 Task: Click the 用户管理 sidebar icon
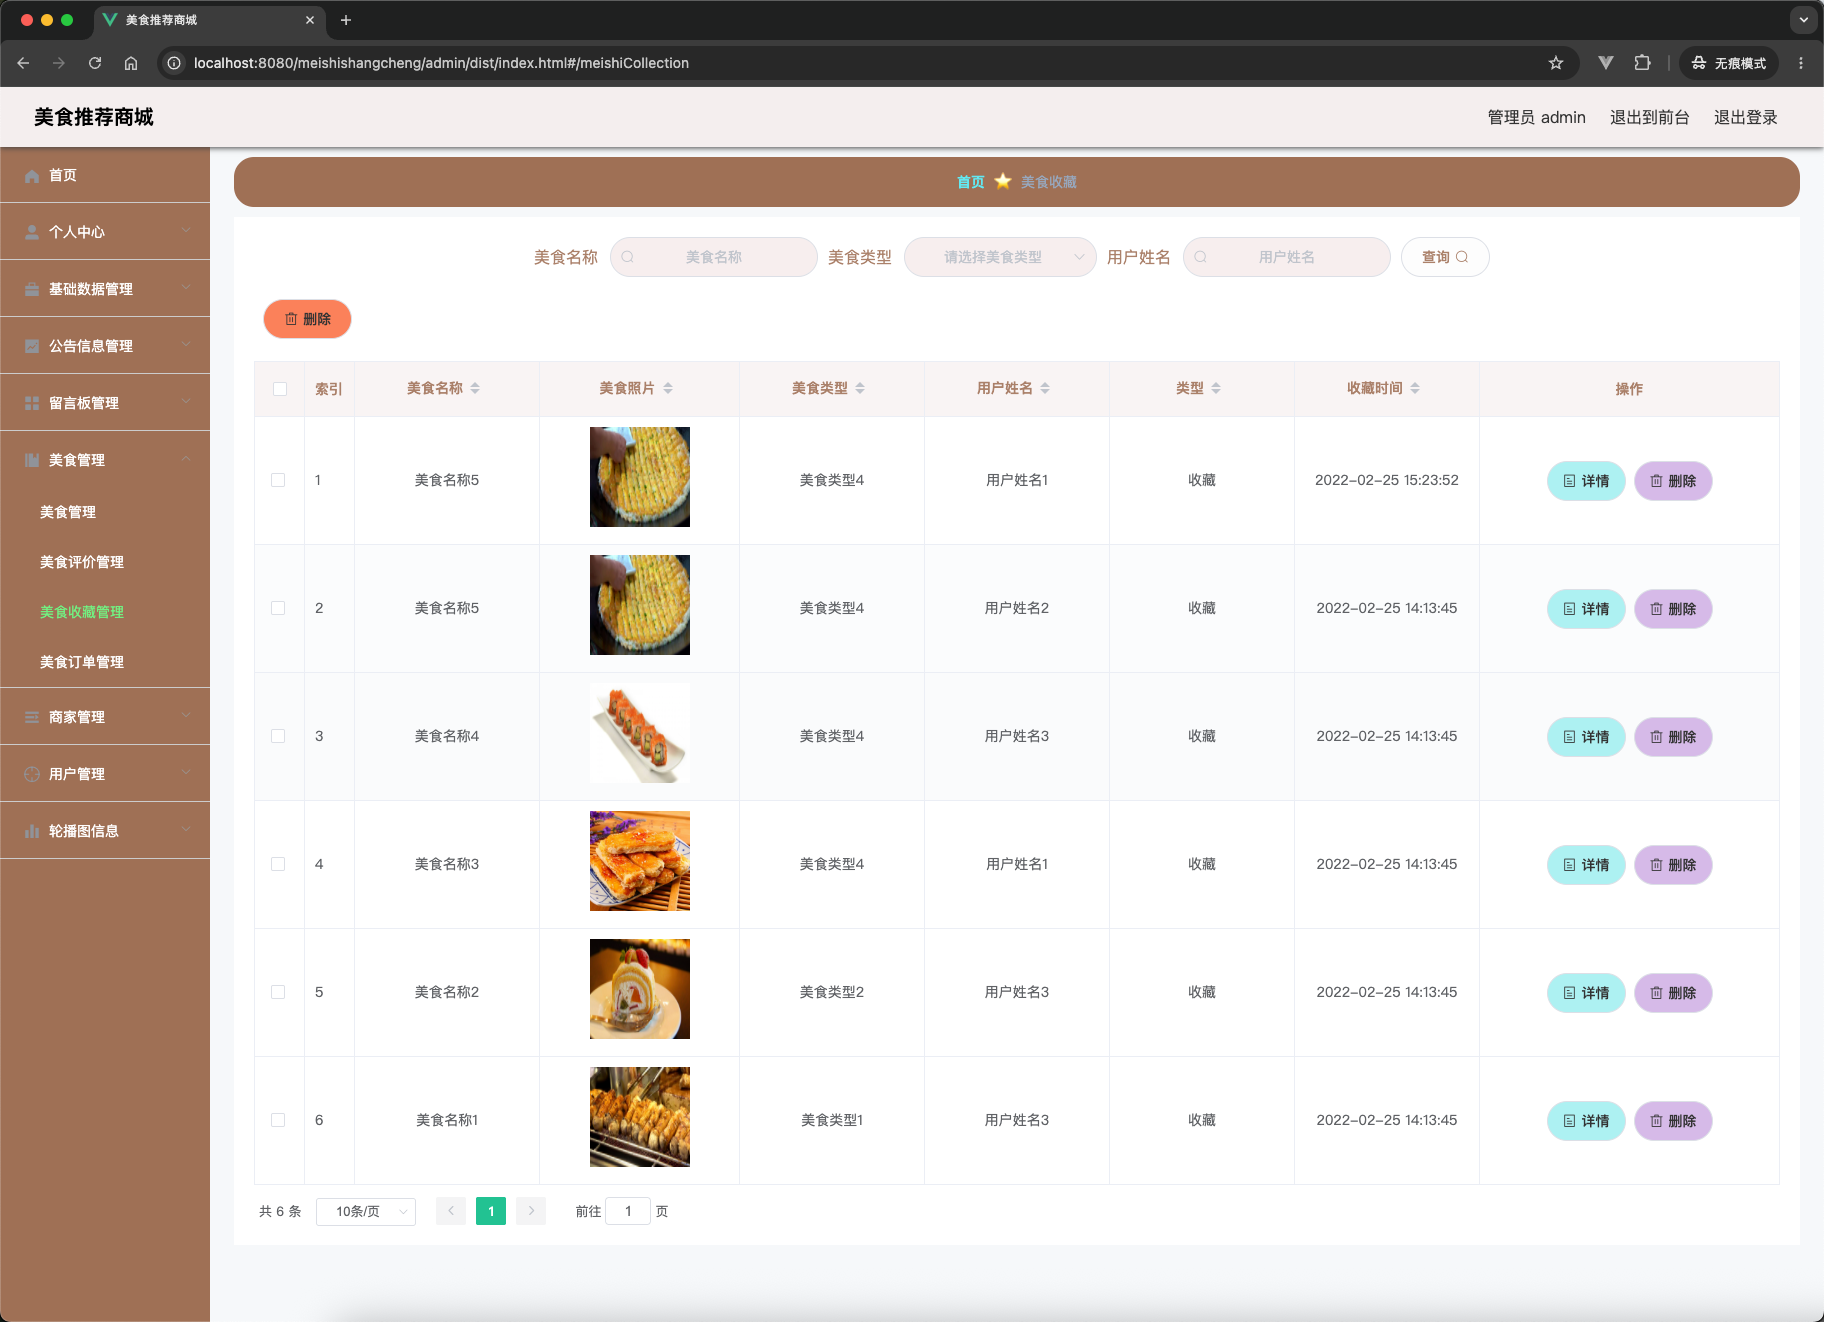tap(32, 774)
